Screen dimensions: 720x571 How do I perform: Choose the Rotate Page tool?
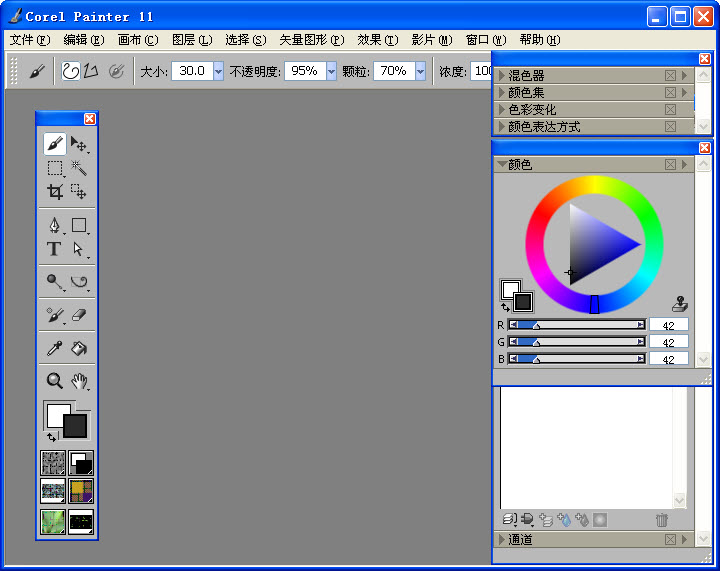pos(79,281)
